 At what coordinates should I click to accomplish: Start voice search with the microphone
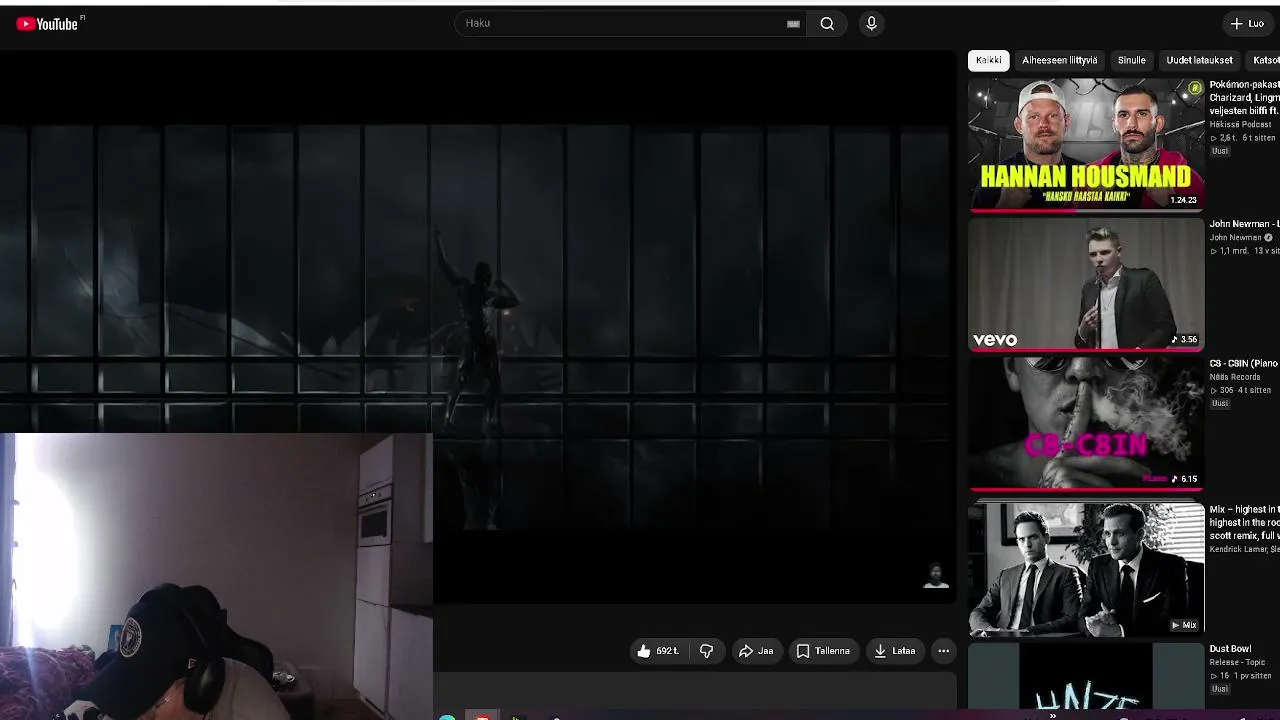tap(871, 24)
